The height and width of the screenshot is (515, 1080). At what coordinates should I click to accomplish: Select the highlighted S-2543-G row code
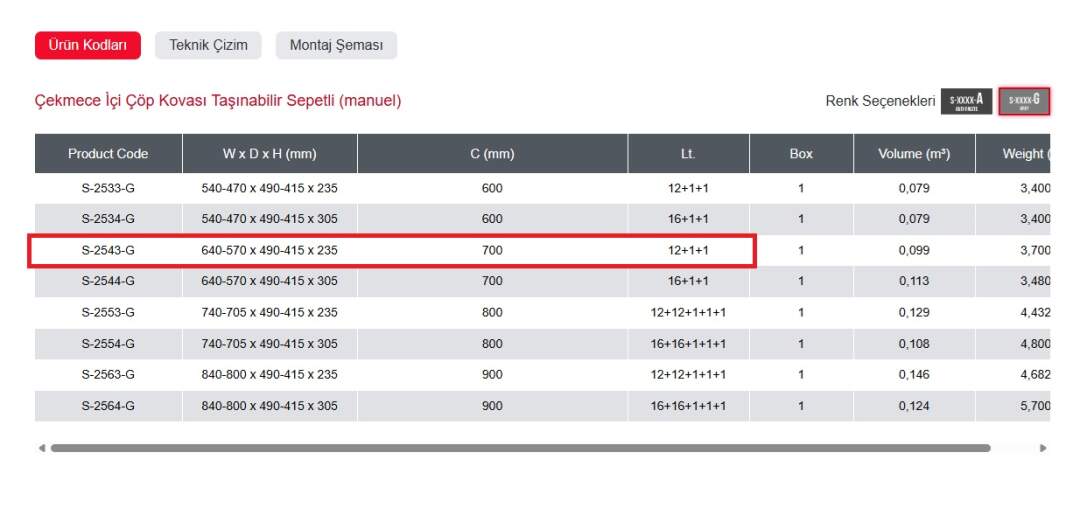[x=108, y=251]
